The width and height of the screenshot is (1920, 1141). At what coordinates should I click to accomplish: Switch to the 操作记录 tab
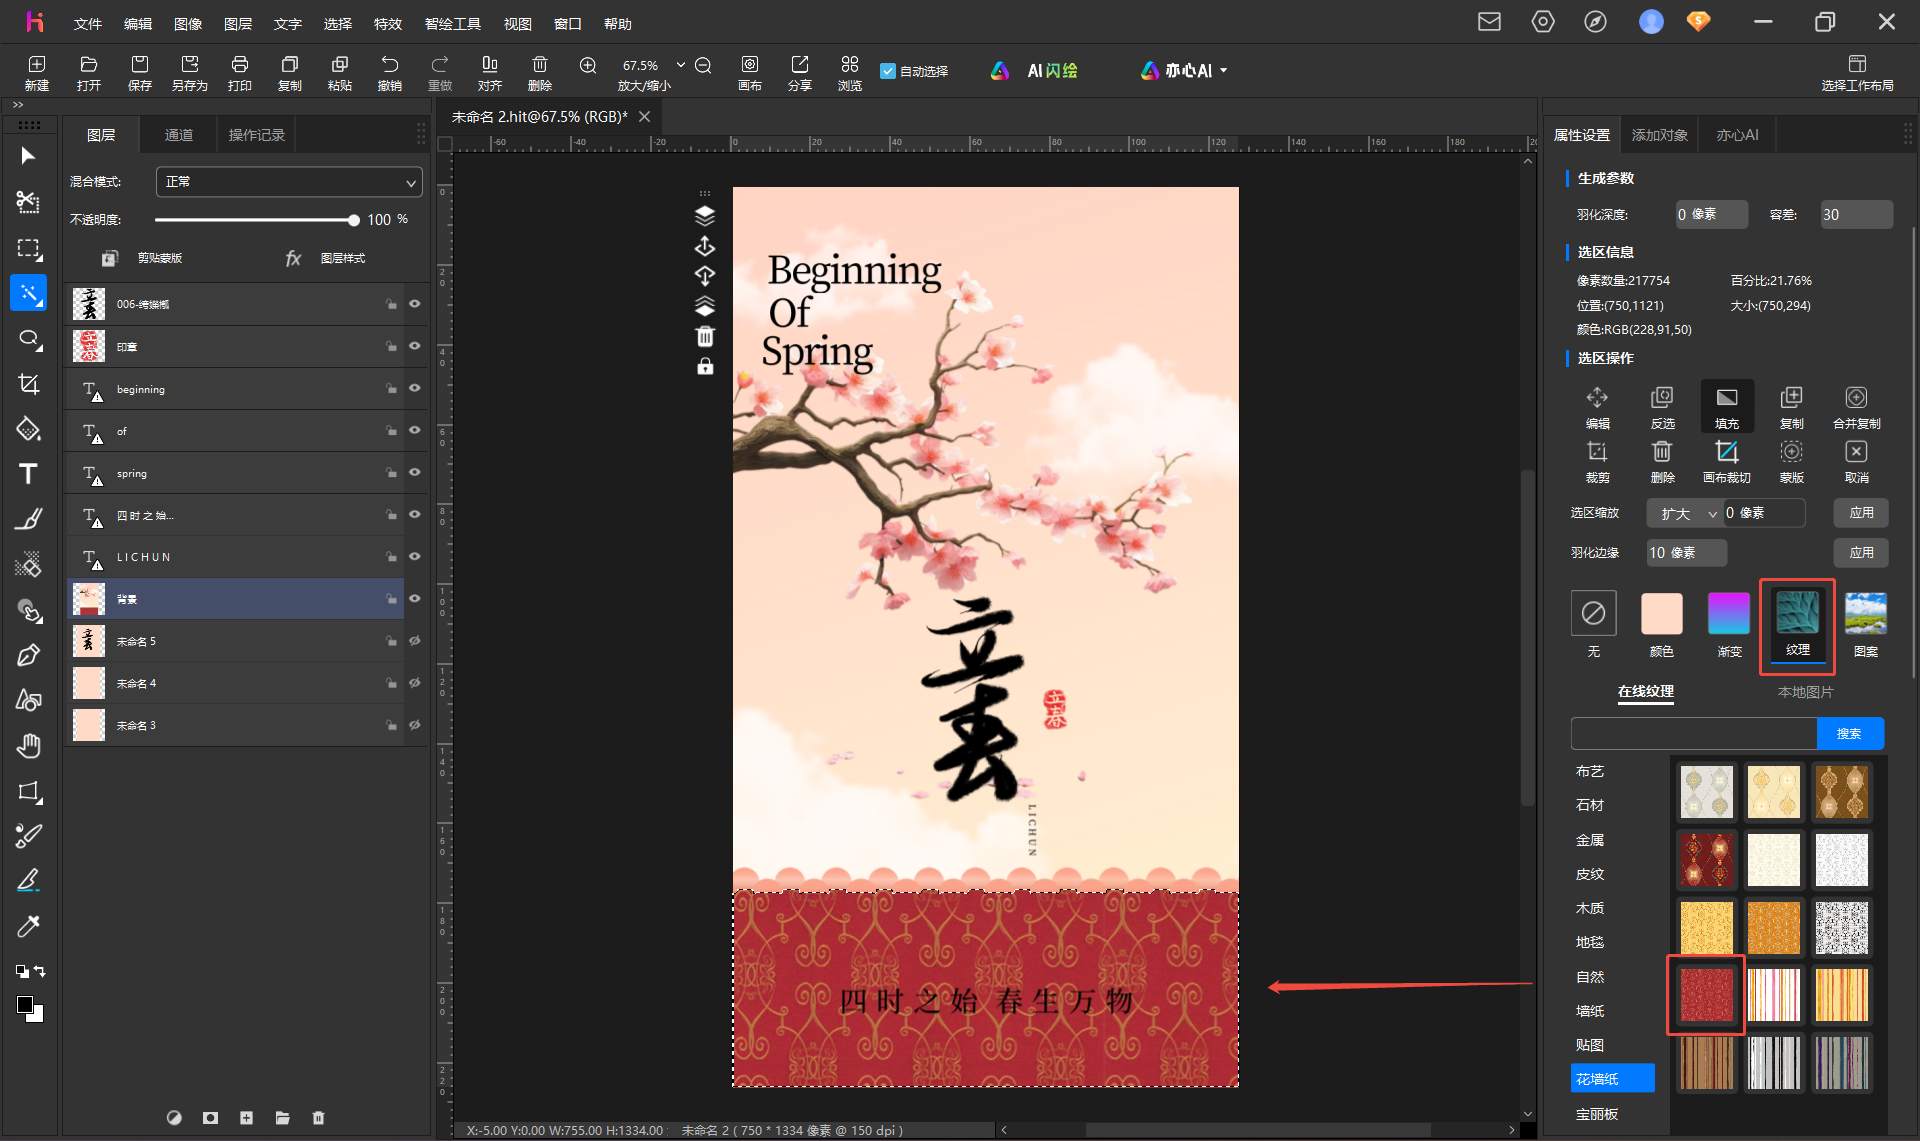click(x=257, y=135)
